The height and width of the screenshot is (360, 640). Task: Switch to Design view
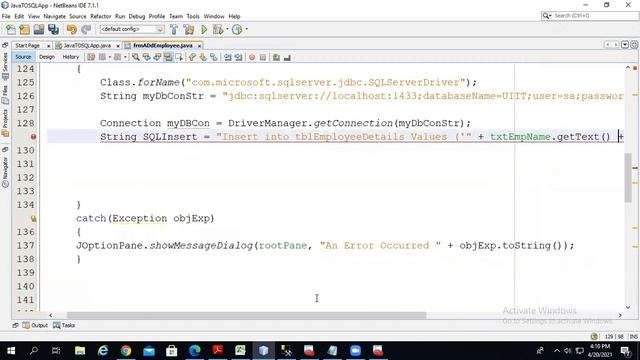click(x=47, y=57)
